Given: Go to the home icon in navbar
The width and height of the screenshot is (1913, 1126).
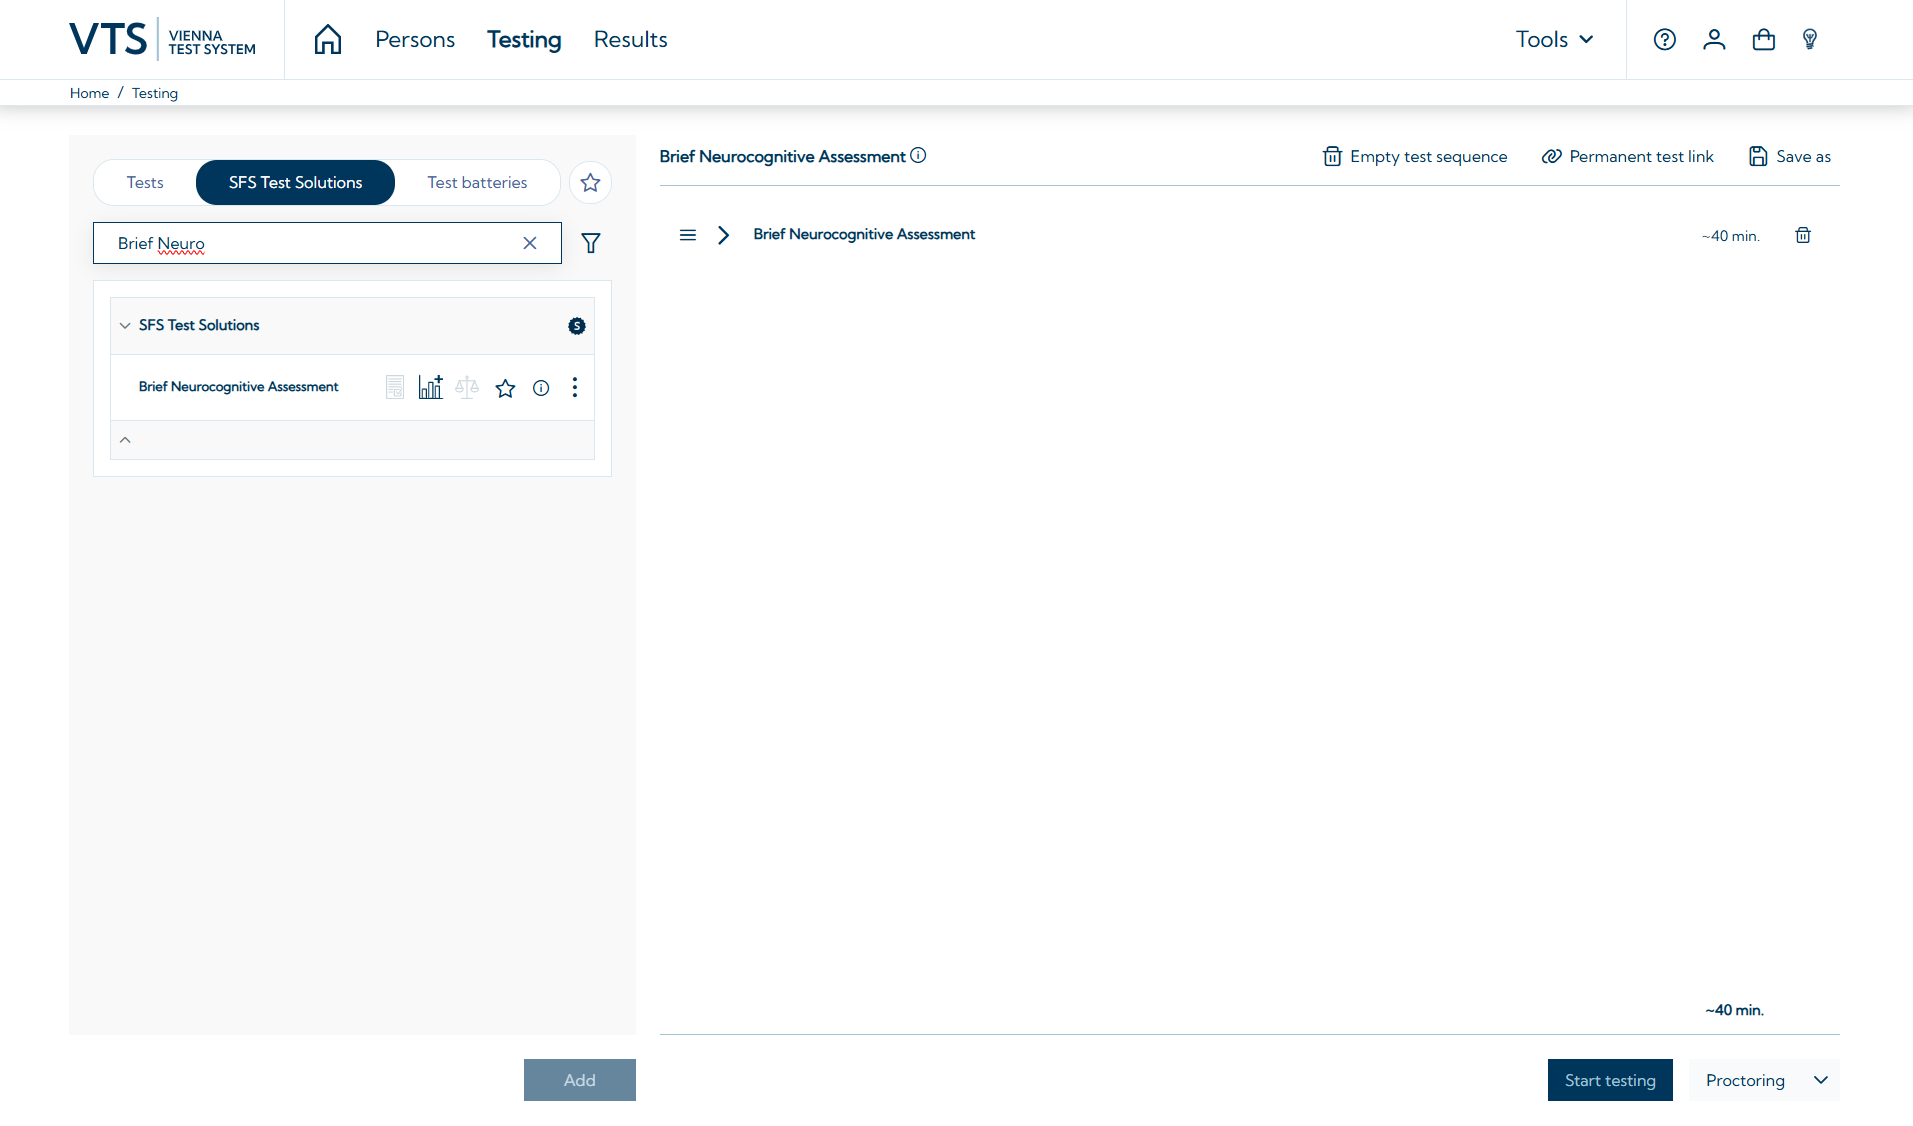Looking at the screenshot, I should 328,39.
